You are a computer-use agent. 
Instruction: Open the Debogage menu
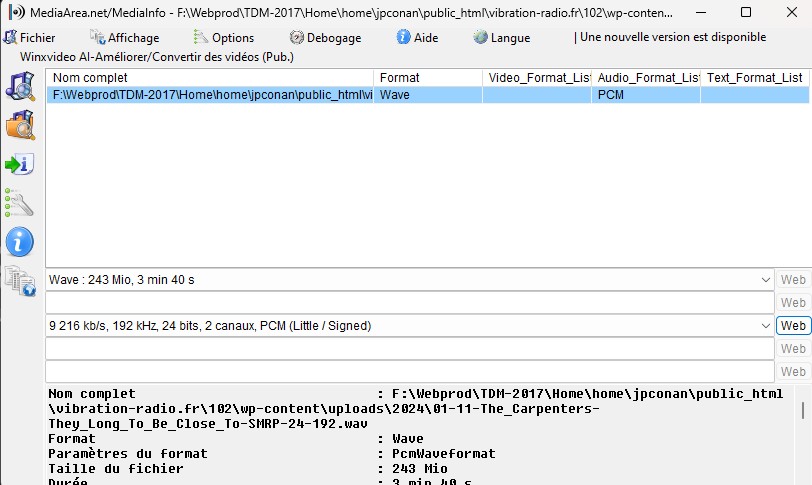324,38
